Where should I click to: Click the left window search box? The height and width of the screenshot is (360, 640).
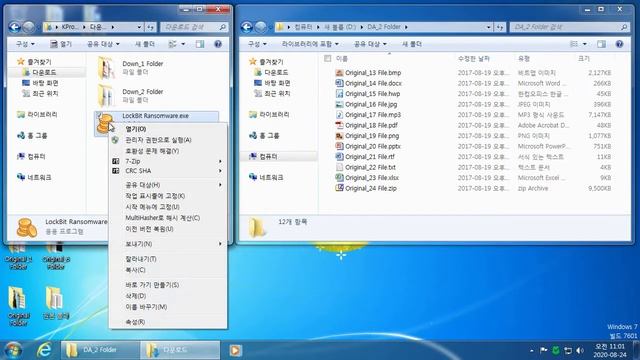pyautogui.click(x=194, y=27)
